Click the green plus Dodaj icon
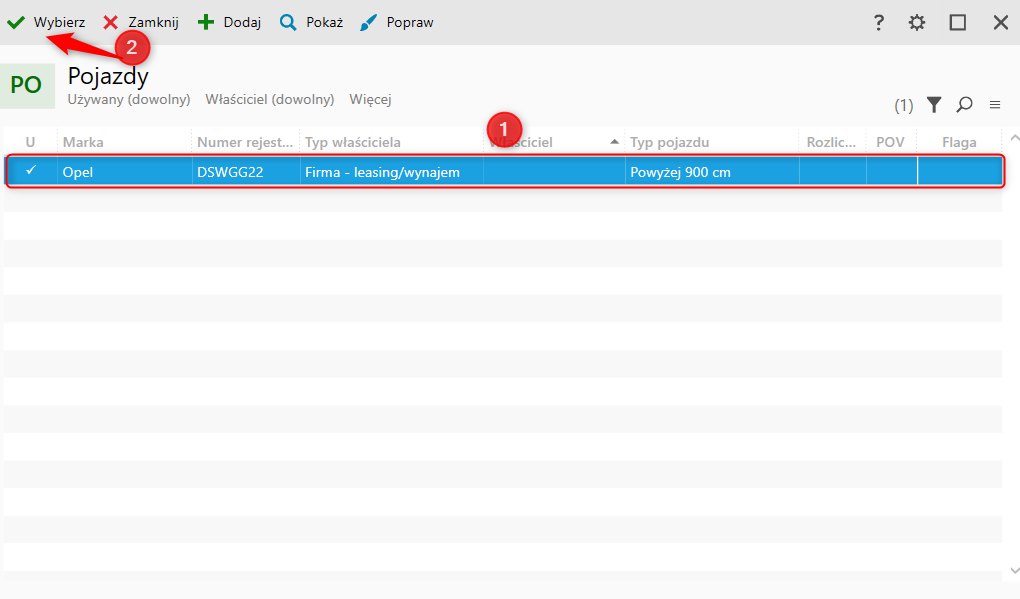This screenshot has height=599, width=1020. tap(206, 23)
